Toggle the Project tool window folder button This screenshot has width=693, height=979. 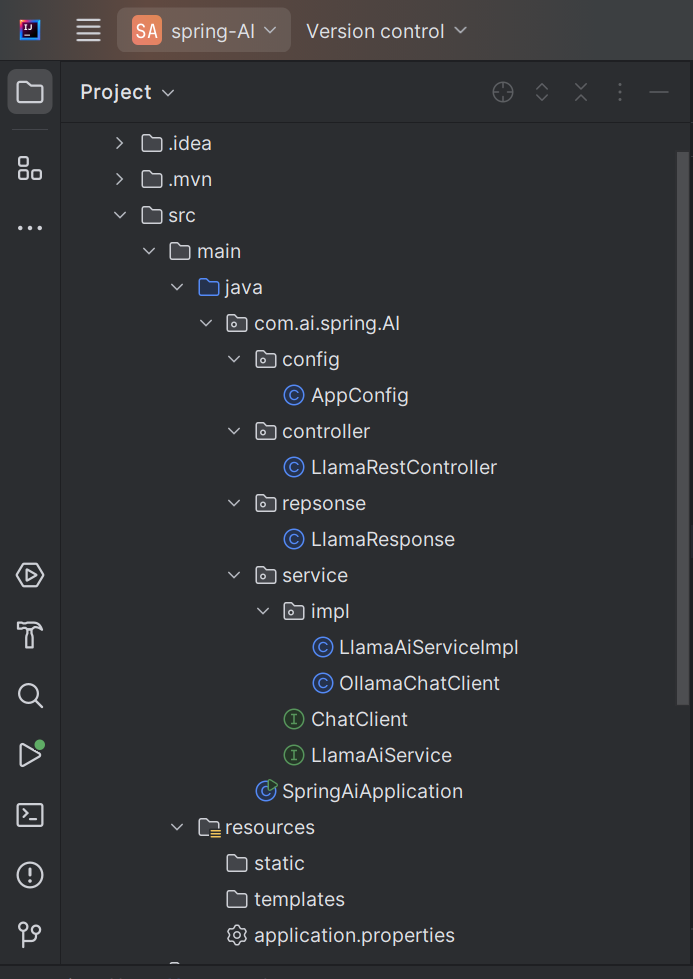pyautogui.click(x=30, y=92)
